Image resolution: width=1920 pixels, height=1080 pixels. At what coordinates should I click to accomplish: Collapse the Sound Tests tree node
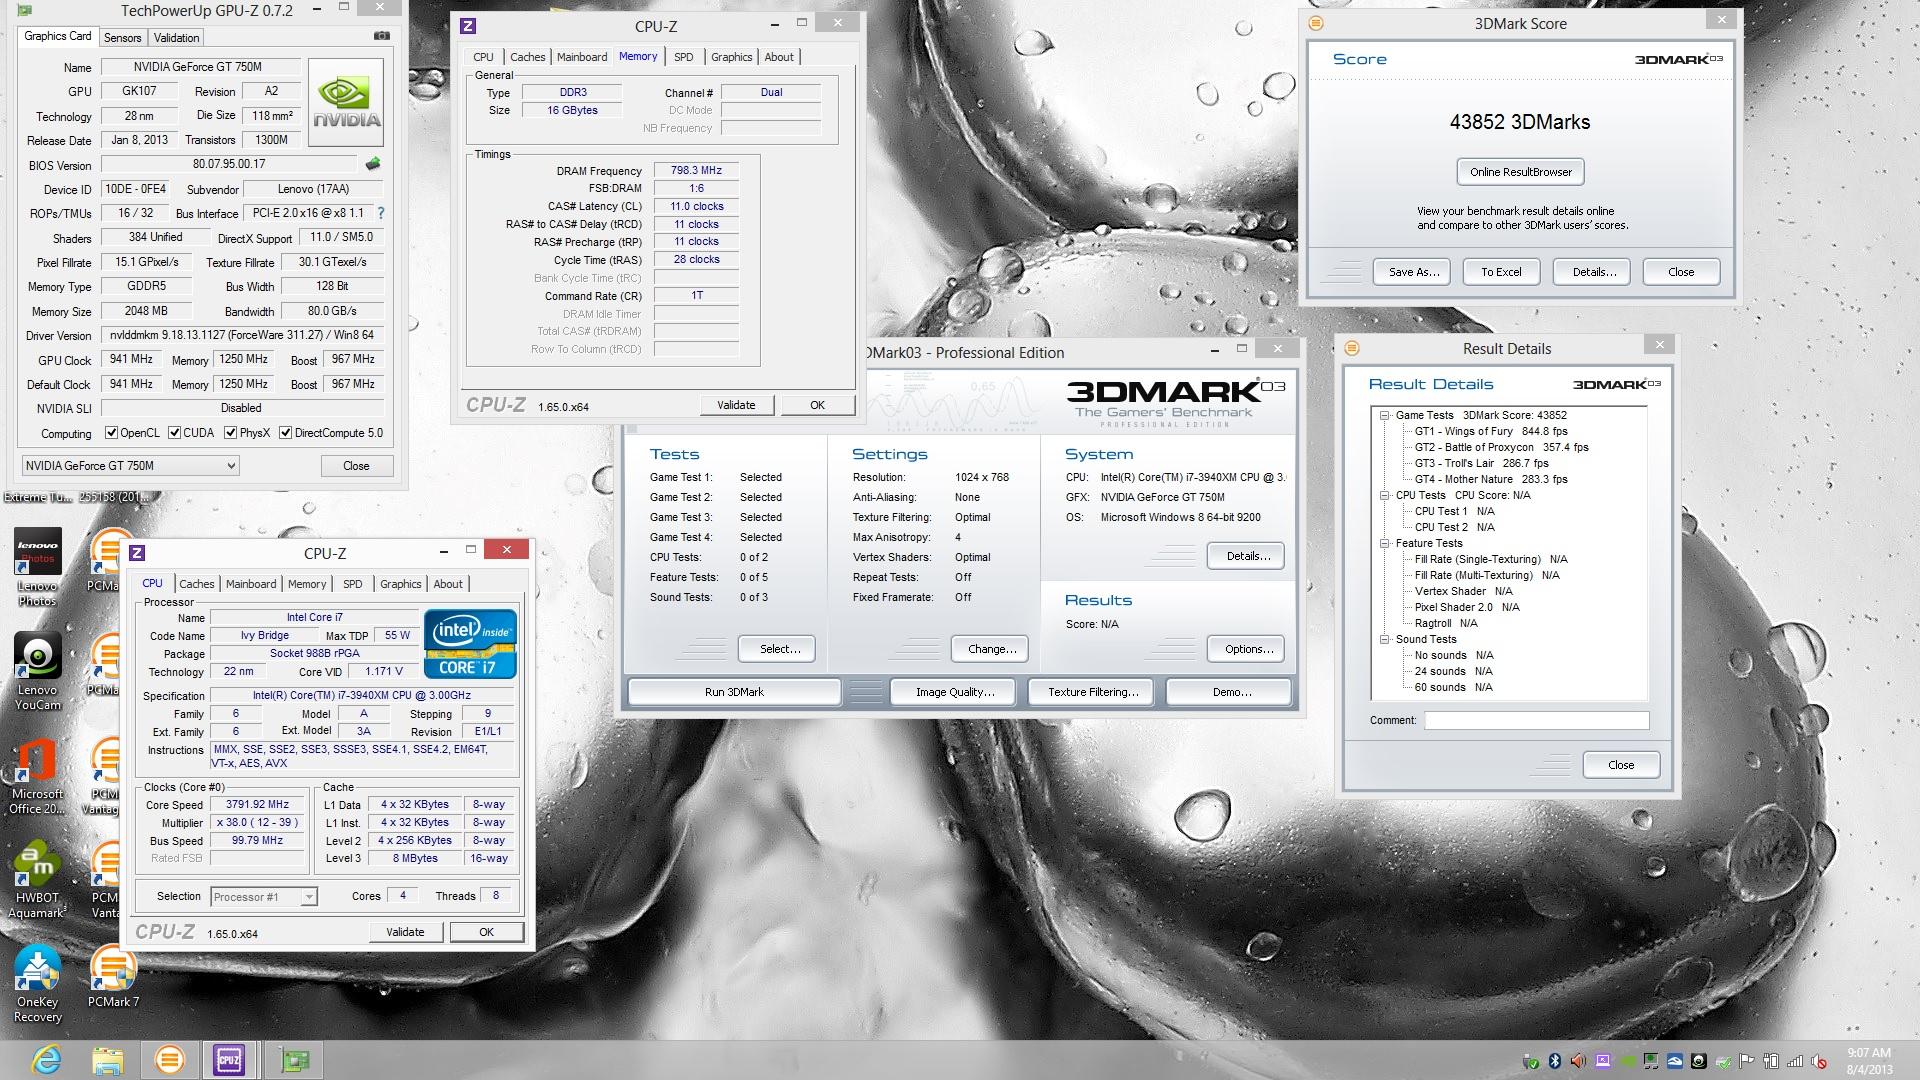tap(1385, 639)
